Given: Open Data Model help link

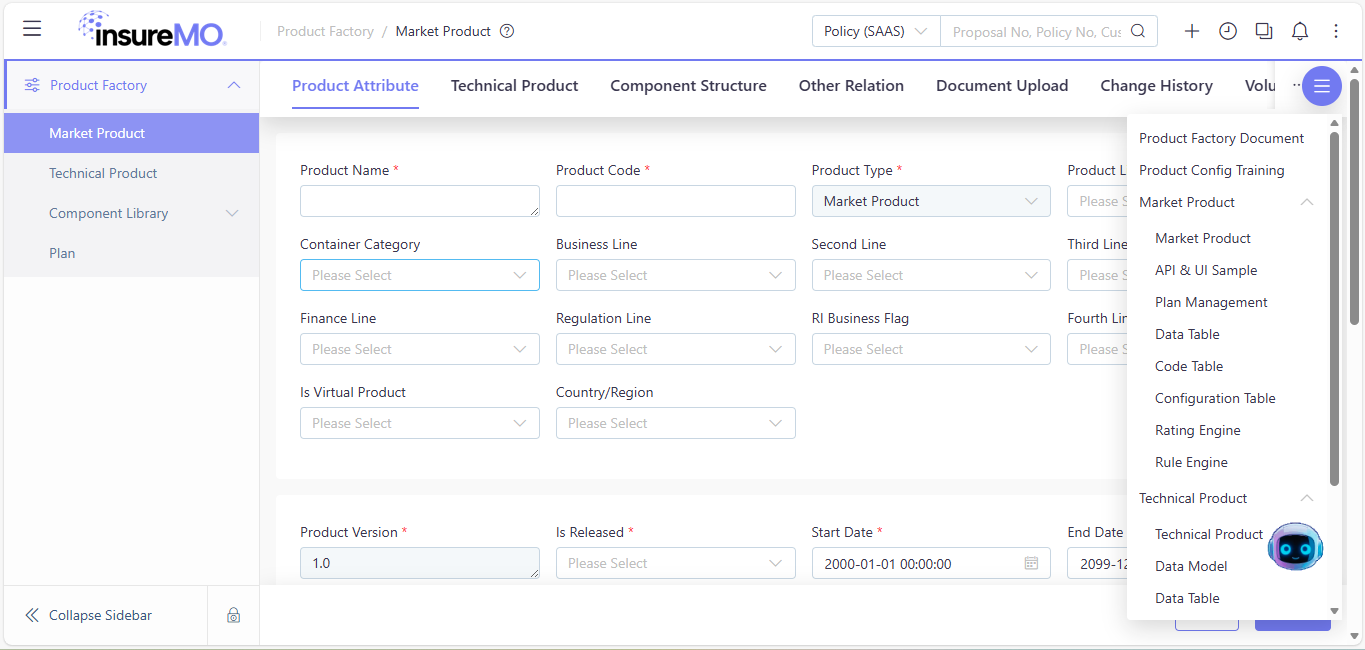Looking at the screenshot, I should point(1191,566).
